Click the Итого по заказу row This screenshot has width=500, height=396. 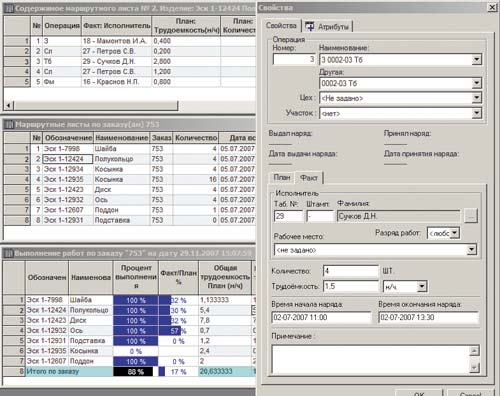point(129,371)
